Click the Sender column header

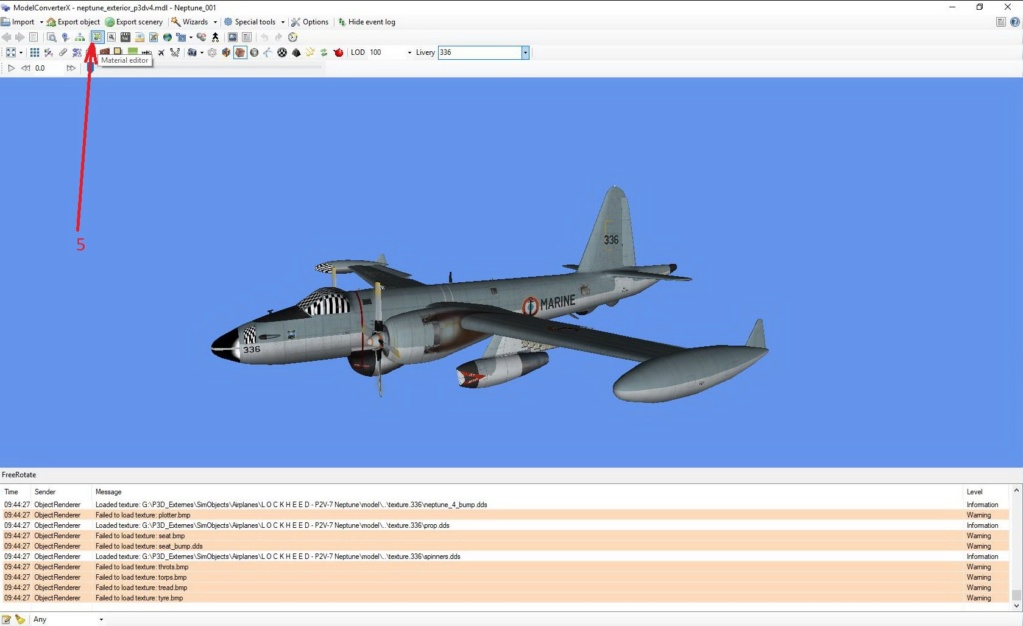(45, 492)
